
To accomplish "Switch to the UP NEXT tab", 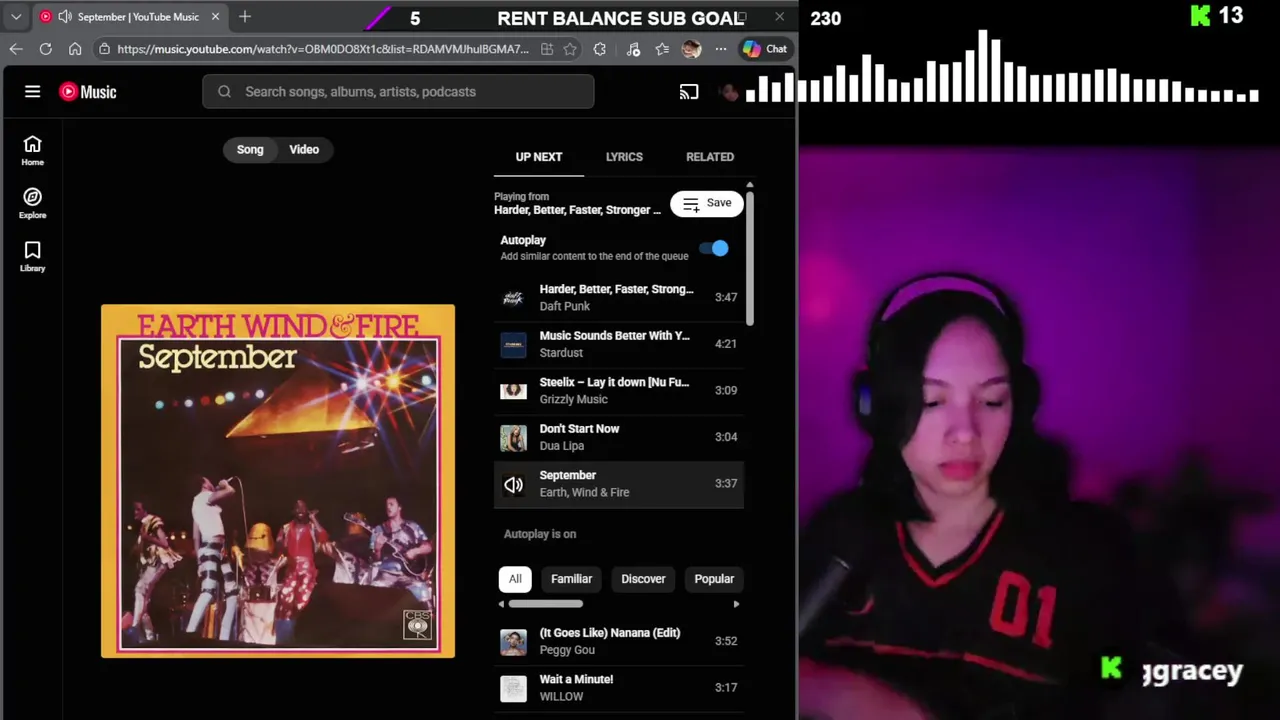I will click(539, 157).
